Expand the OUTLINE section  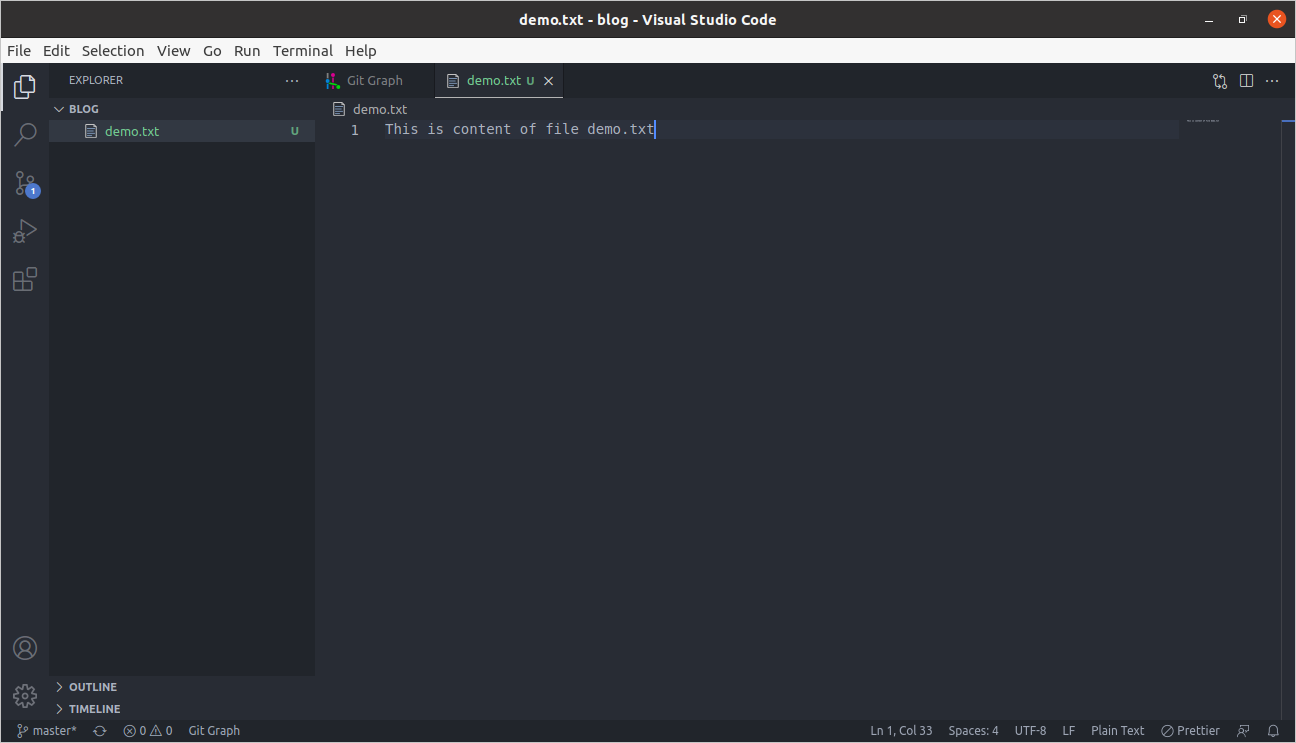tap(182, 687)
